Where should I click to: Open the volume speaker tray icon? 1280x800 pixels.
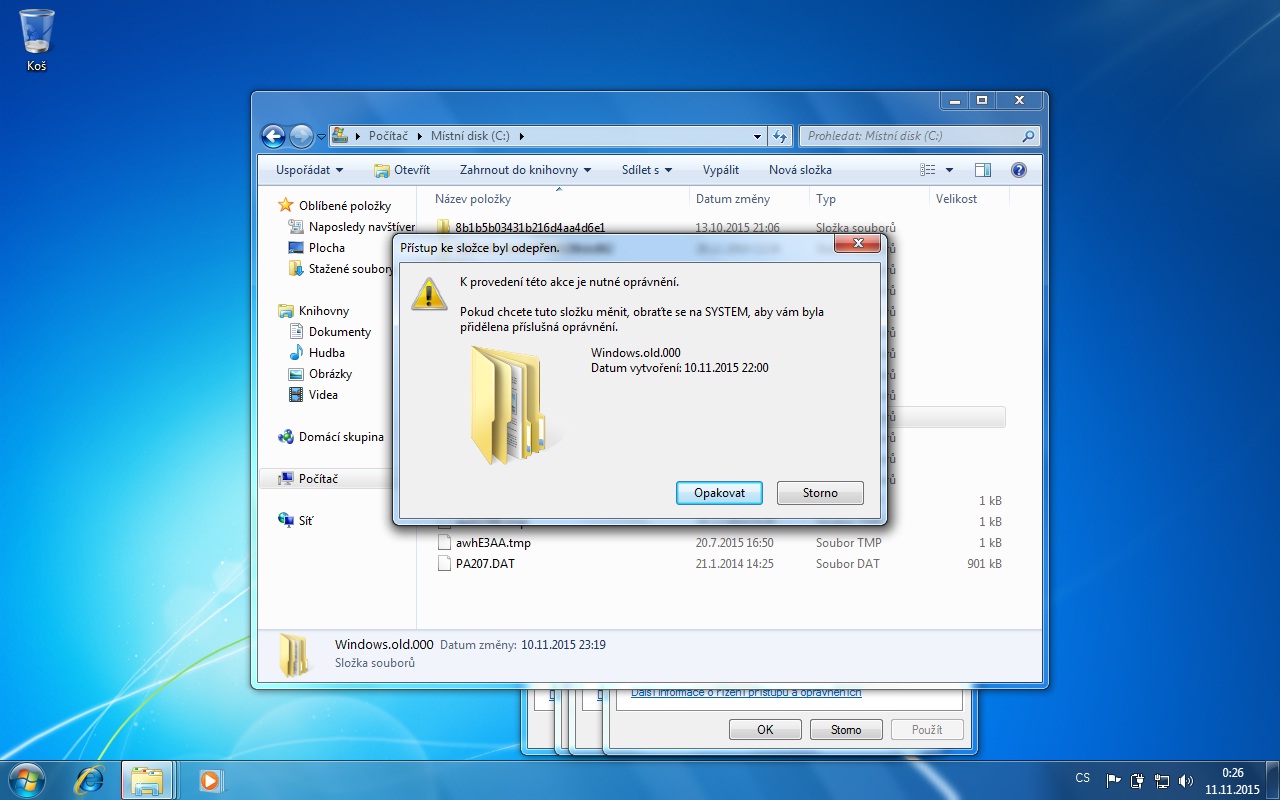(1186, 780)
